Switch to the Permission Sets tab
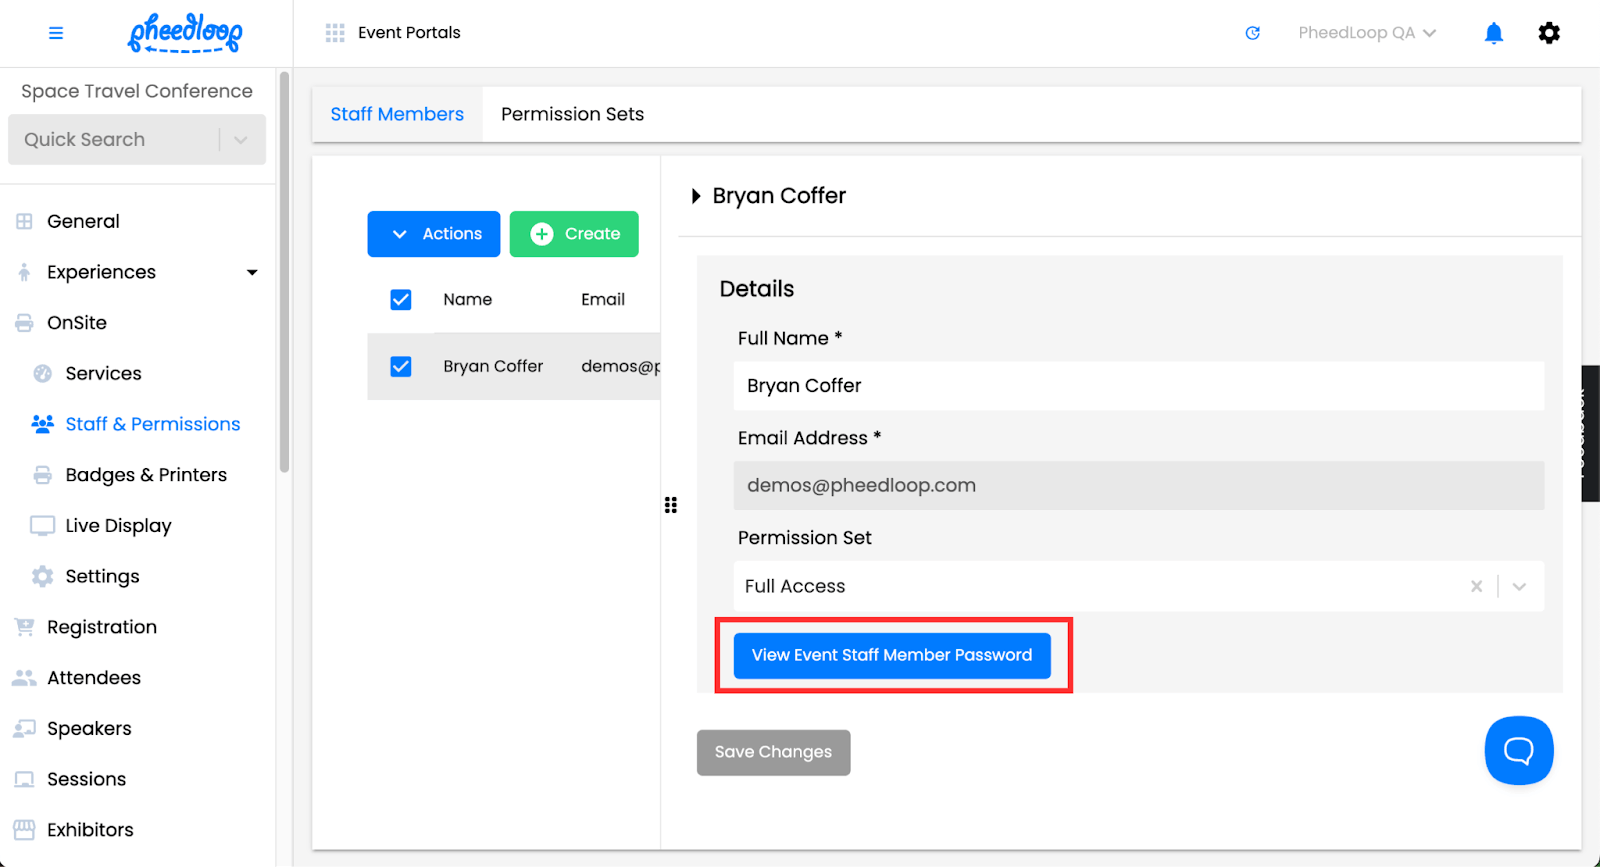Screen dimensions: 1600x867 [572, 114]
